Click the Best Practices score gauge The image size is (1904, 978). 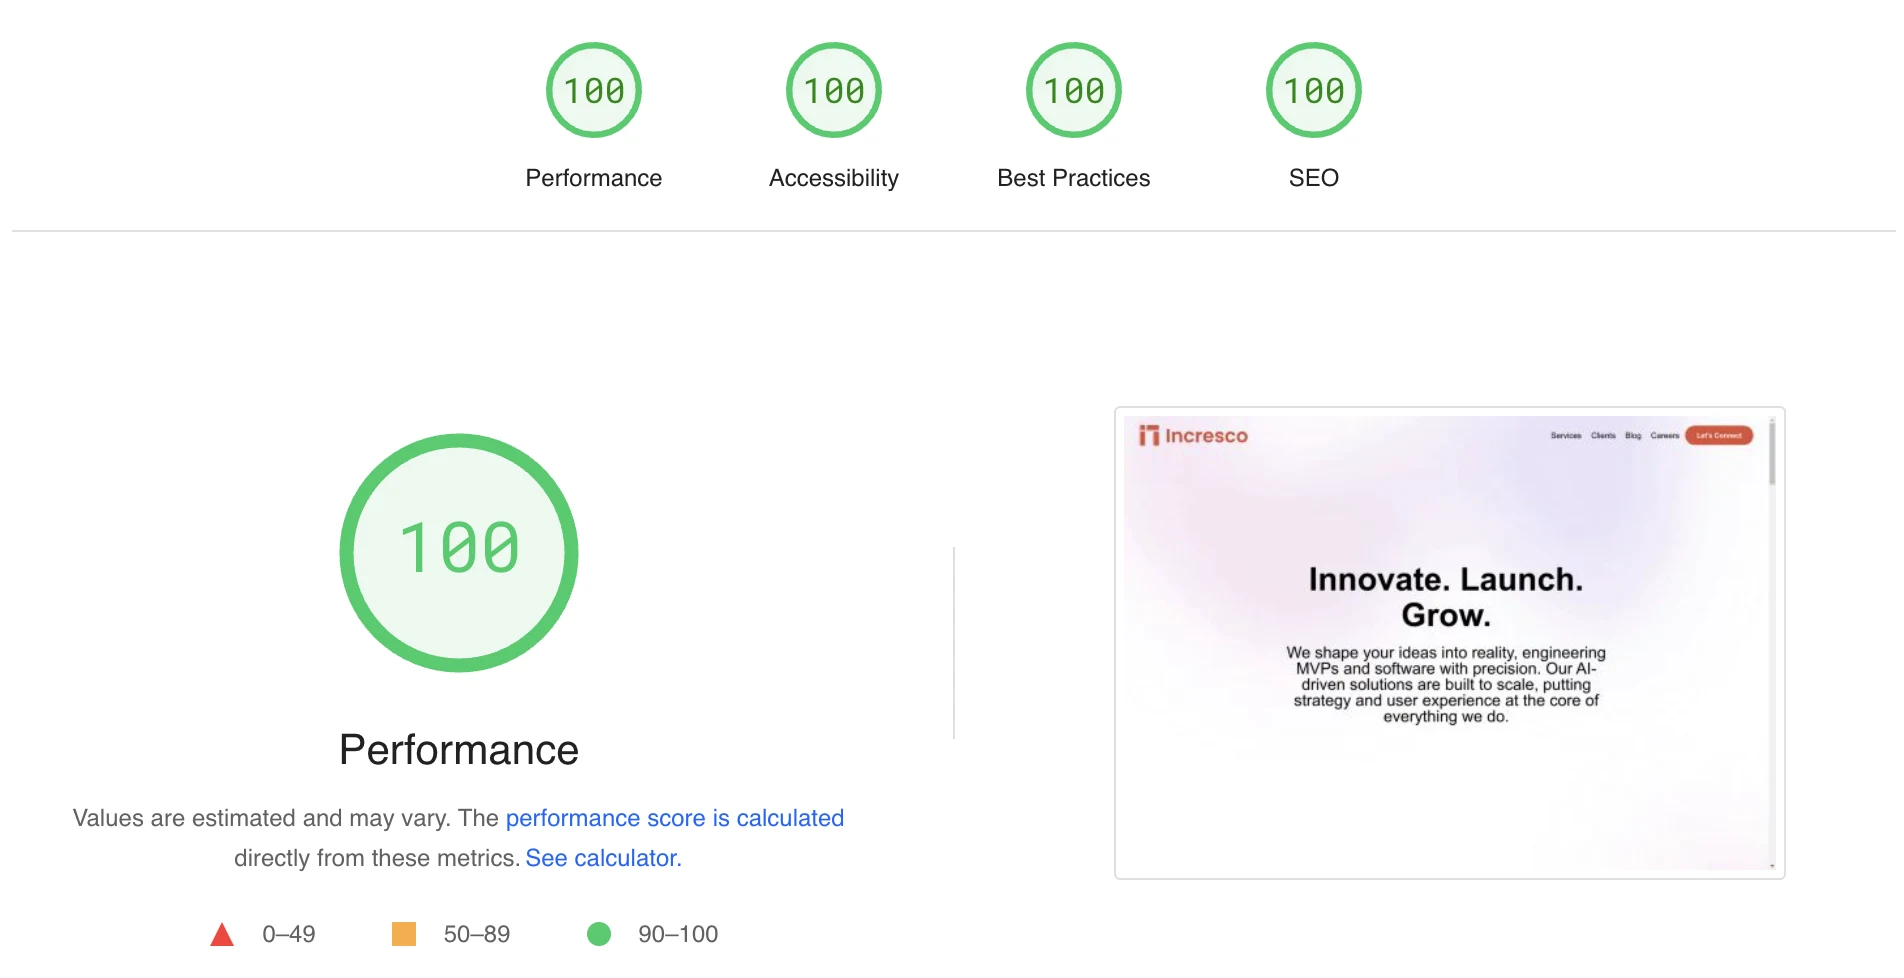(x=1073, y=89)
